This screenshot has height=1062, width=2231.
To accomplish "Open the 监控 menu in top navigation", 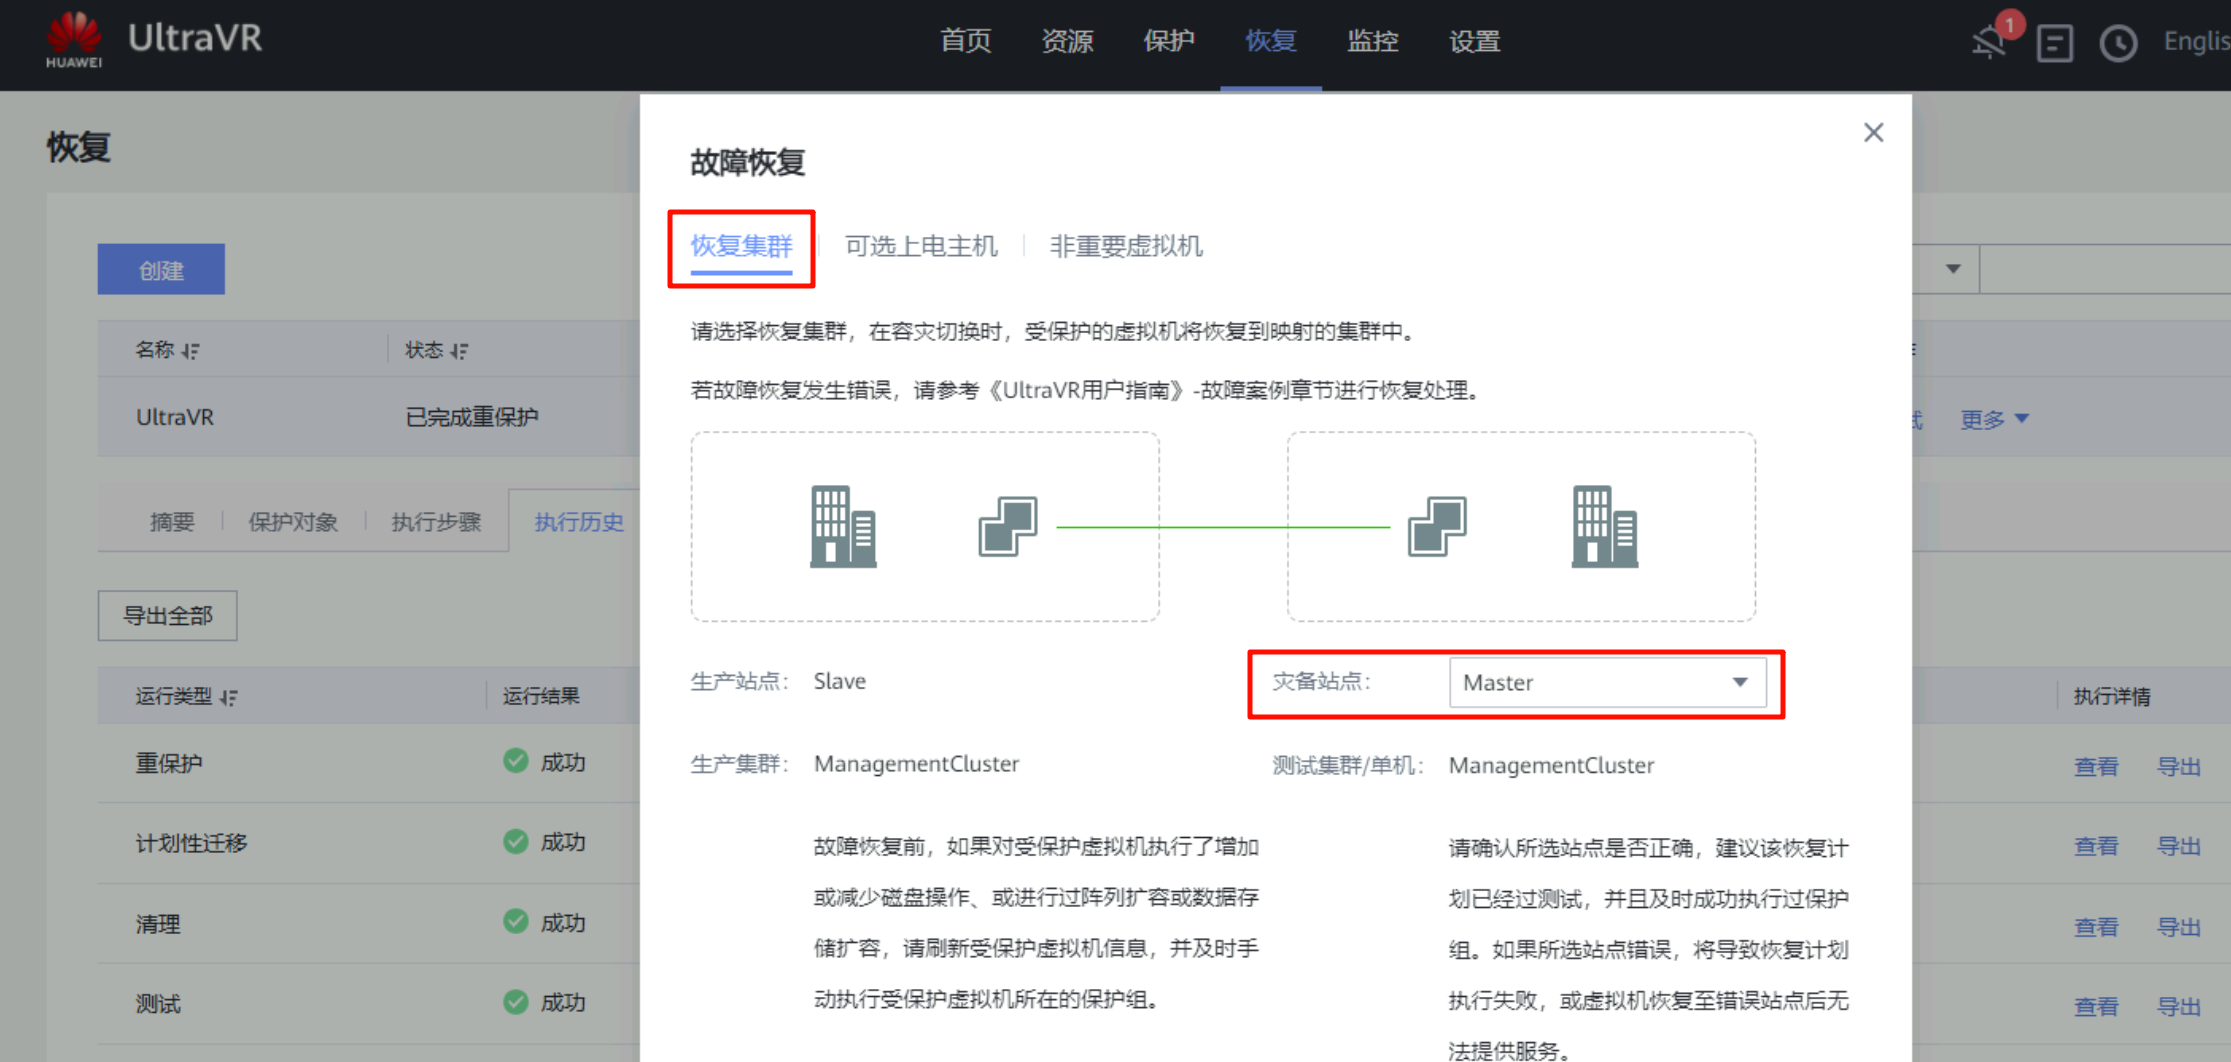I will pyautogui.click(x=1372, y=42).
